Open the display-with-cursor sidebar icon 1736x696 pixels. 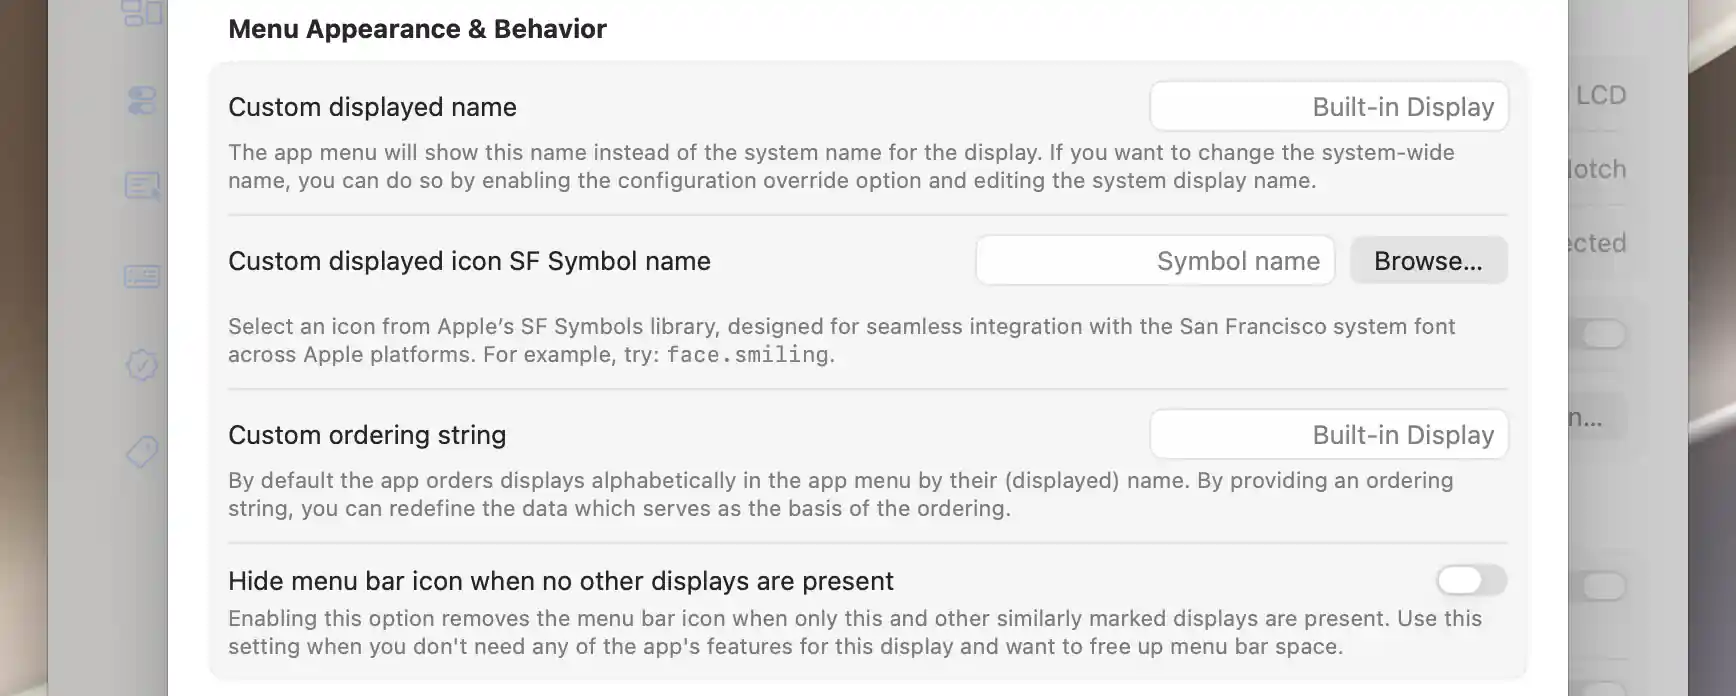(142, 186)
